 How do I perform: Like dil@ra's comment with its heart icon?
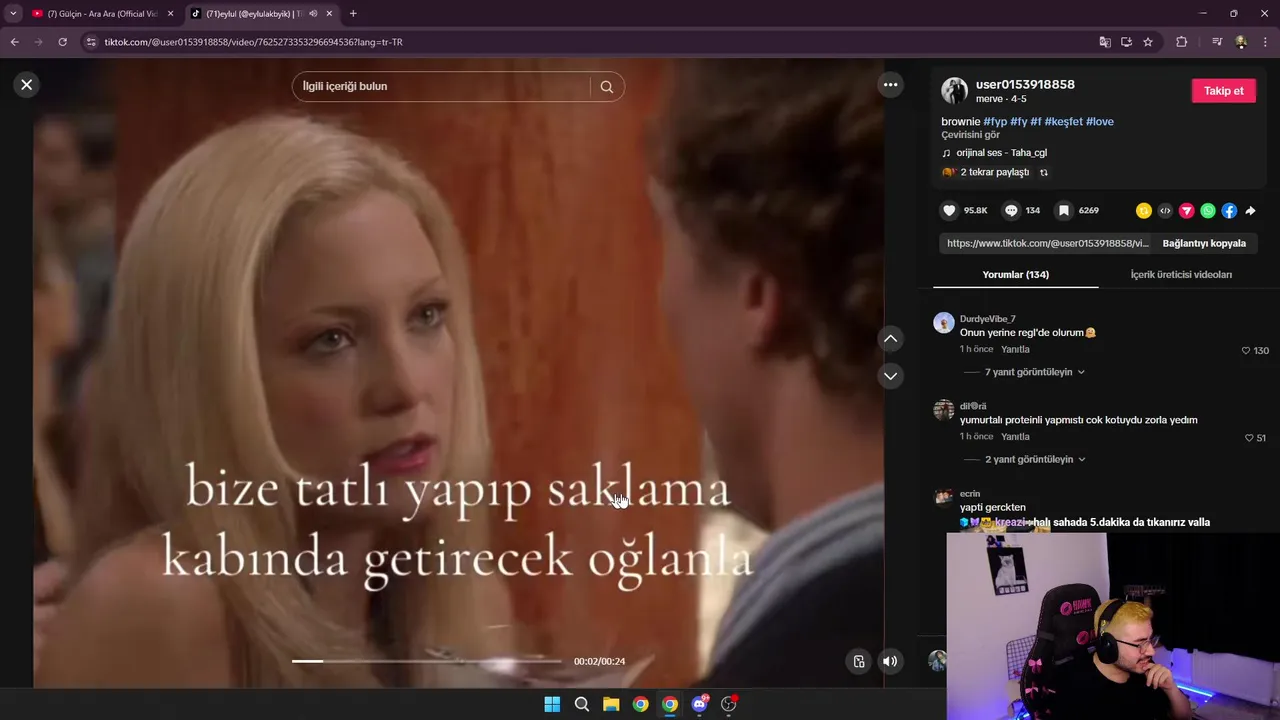[1249, 438]
